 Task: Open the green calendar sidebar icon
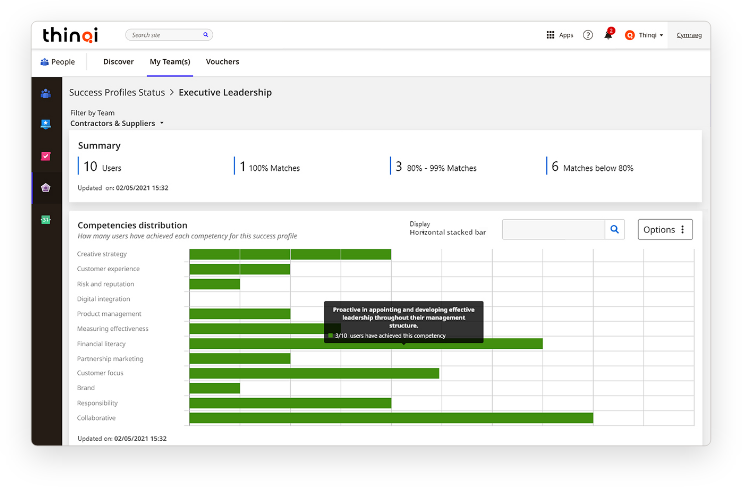click(46, 219)
